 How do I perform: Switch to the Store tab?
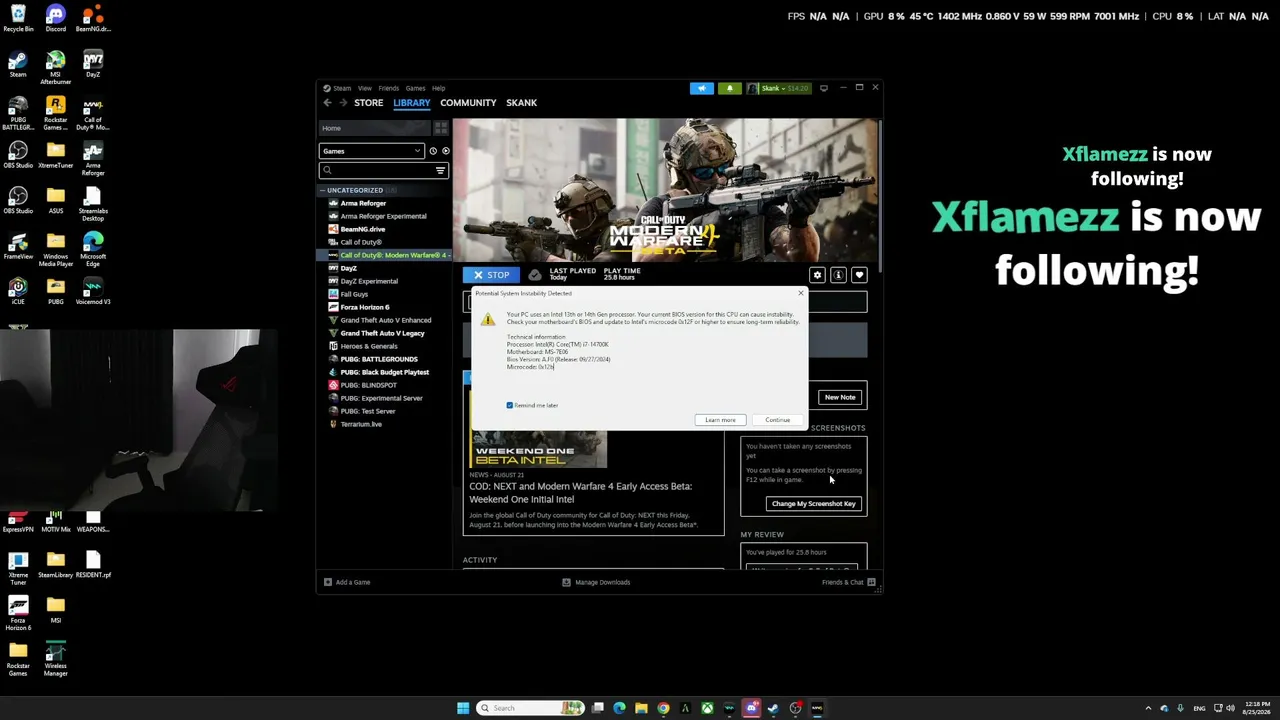click(368, 103)
